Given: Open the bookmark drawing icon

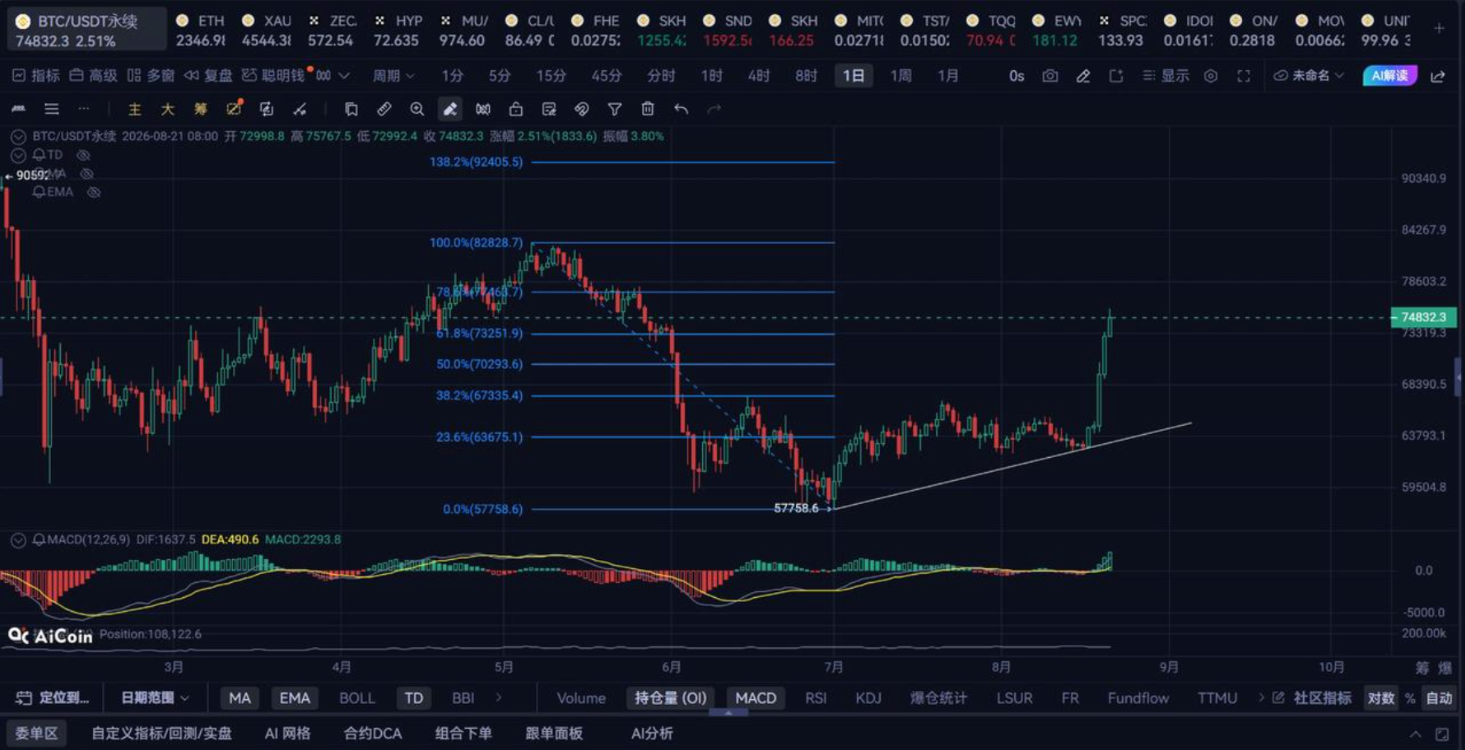Looking at the screenshot, I should pos(351,109).
